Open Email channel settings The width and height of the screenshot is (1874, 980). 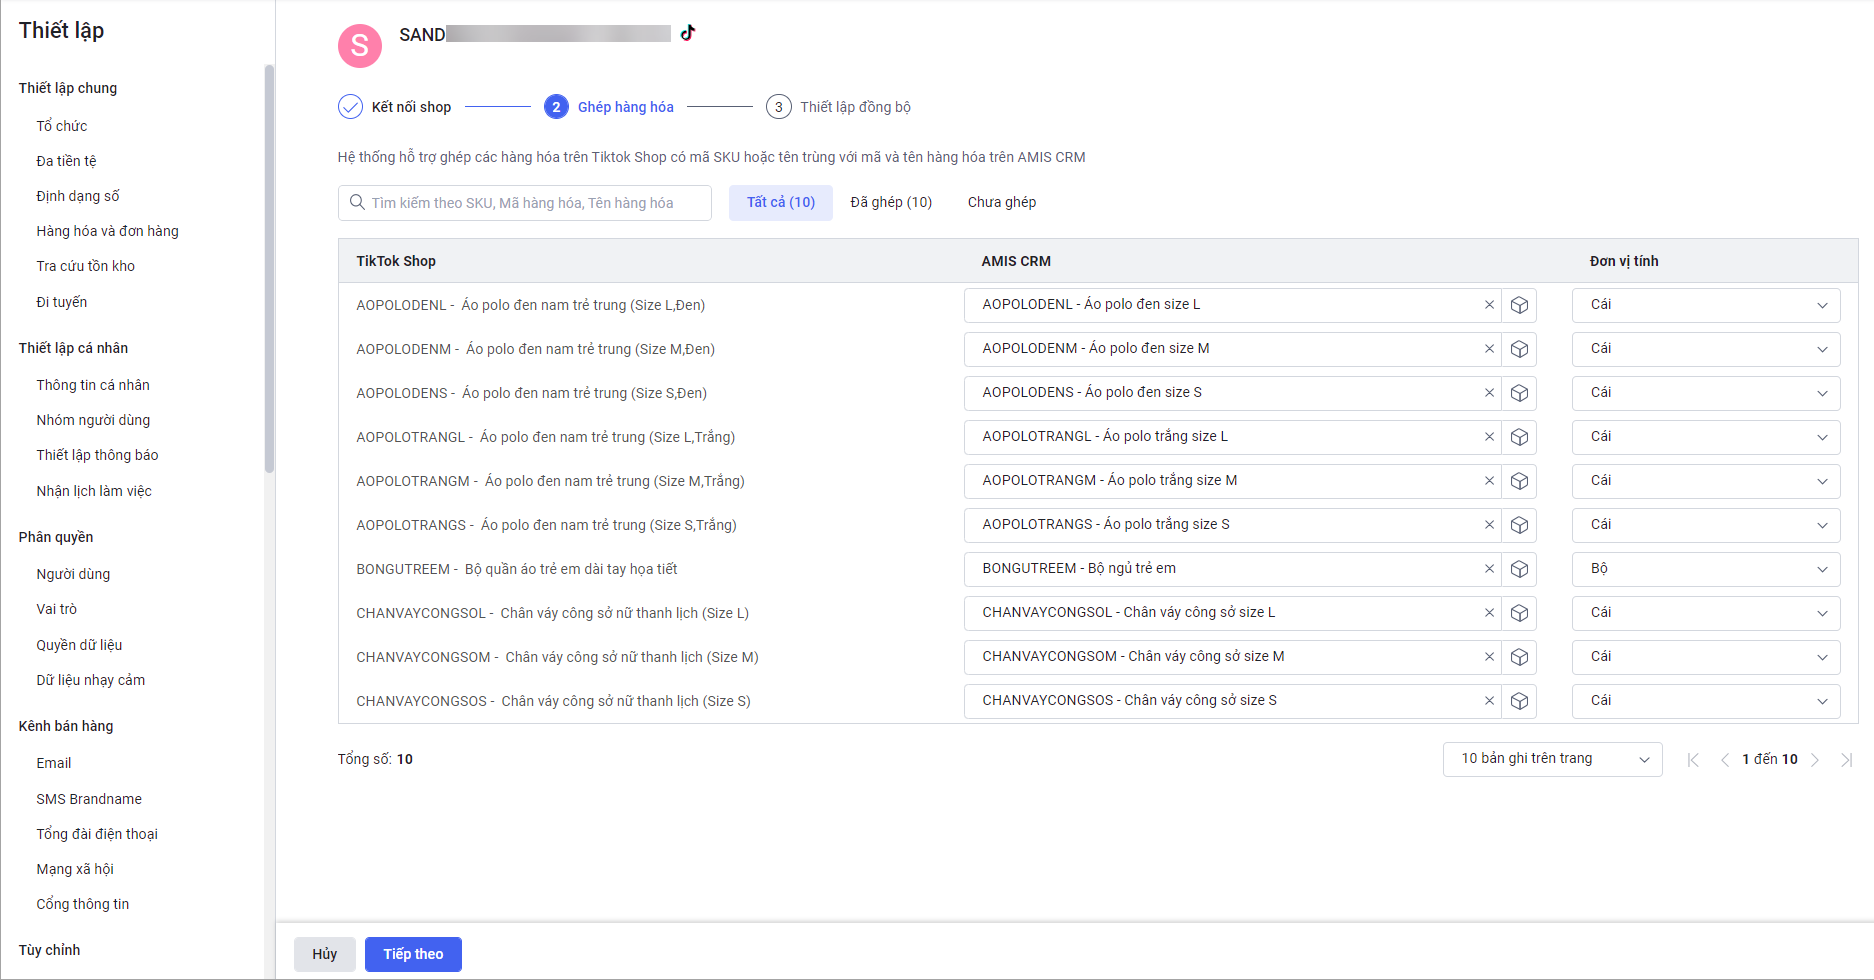click(x=54, y=763)
